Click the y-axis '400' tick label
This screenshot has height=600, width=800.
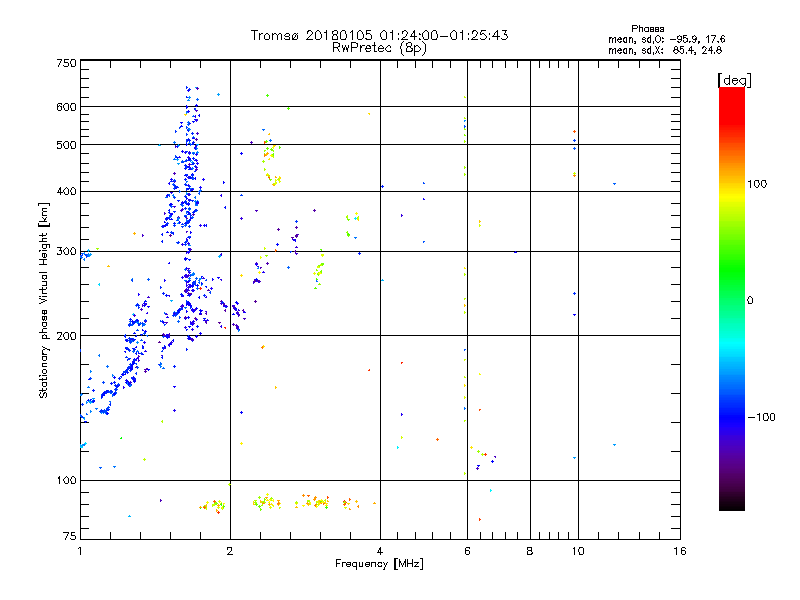coord(66,191)
